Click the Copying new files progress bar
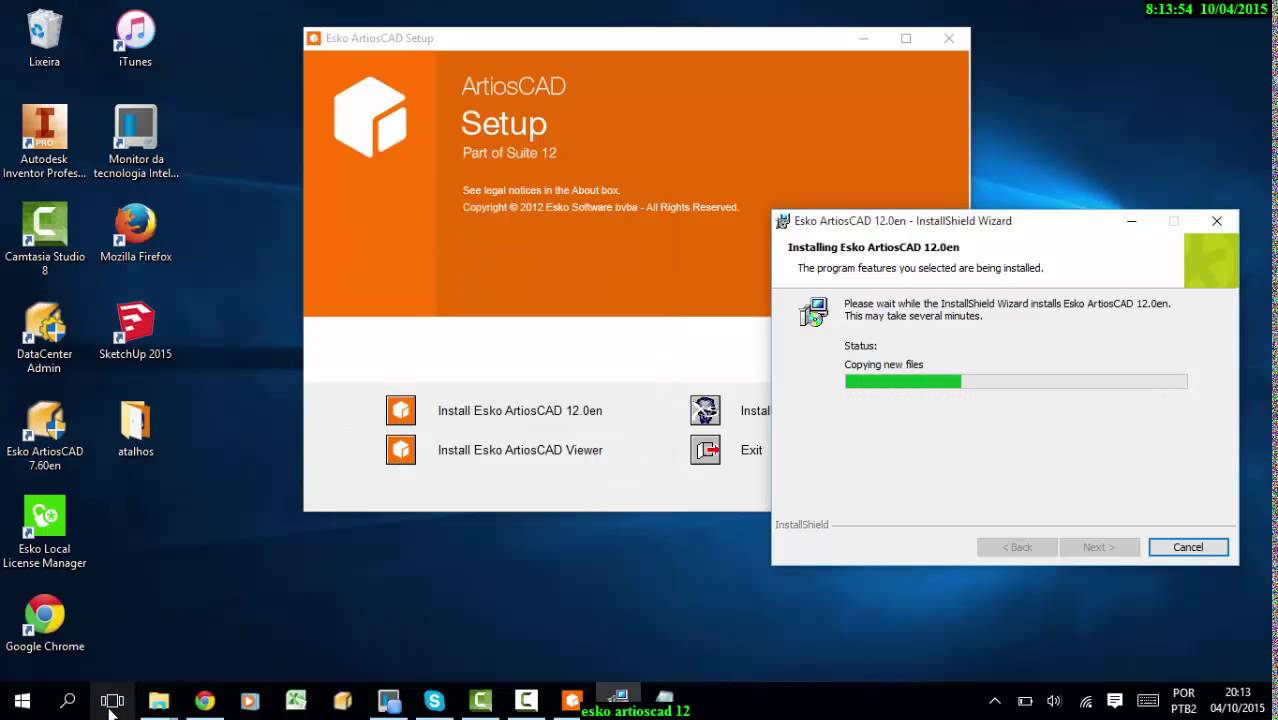 (x=1016, y=381)
